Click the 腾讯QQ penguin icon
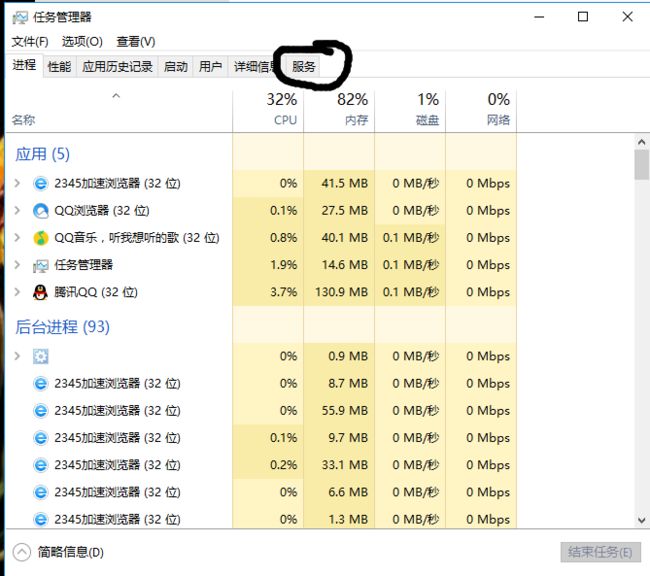 pos(40,292)
